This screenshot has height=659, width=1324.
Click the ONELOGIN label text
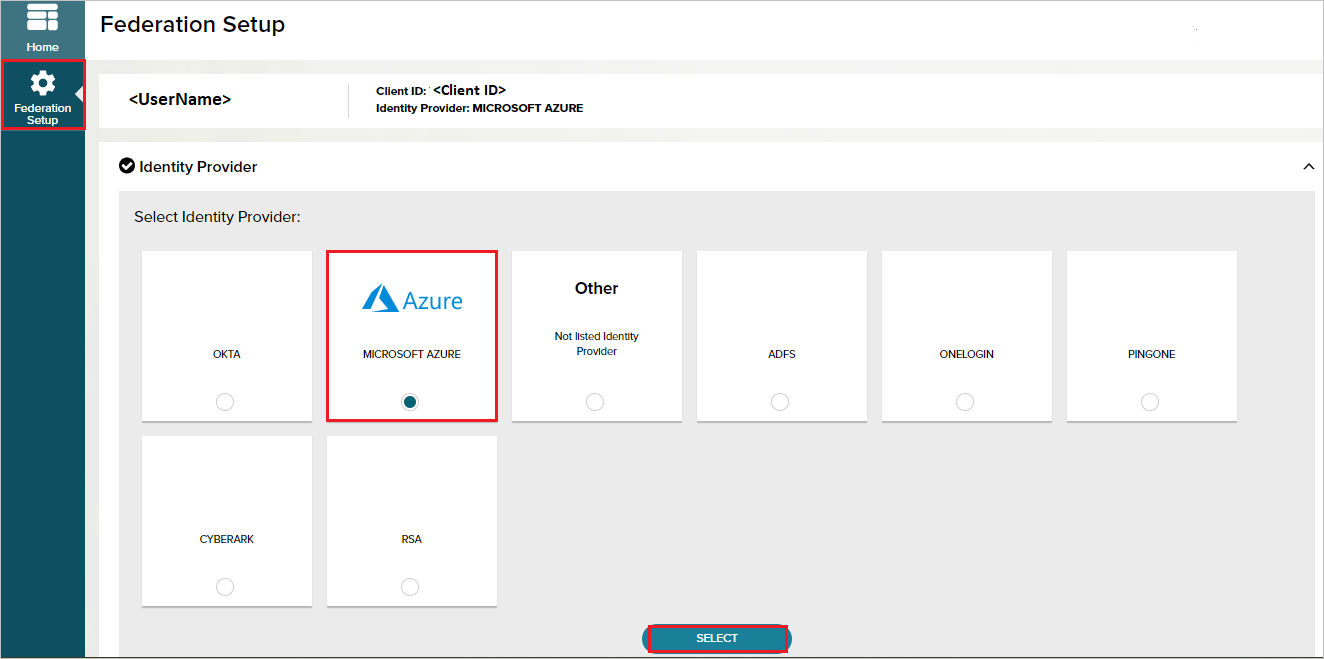click(x=967, y=354)
